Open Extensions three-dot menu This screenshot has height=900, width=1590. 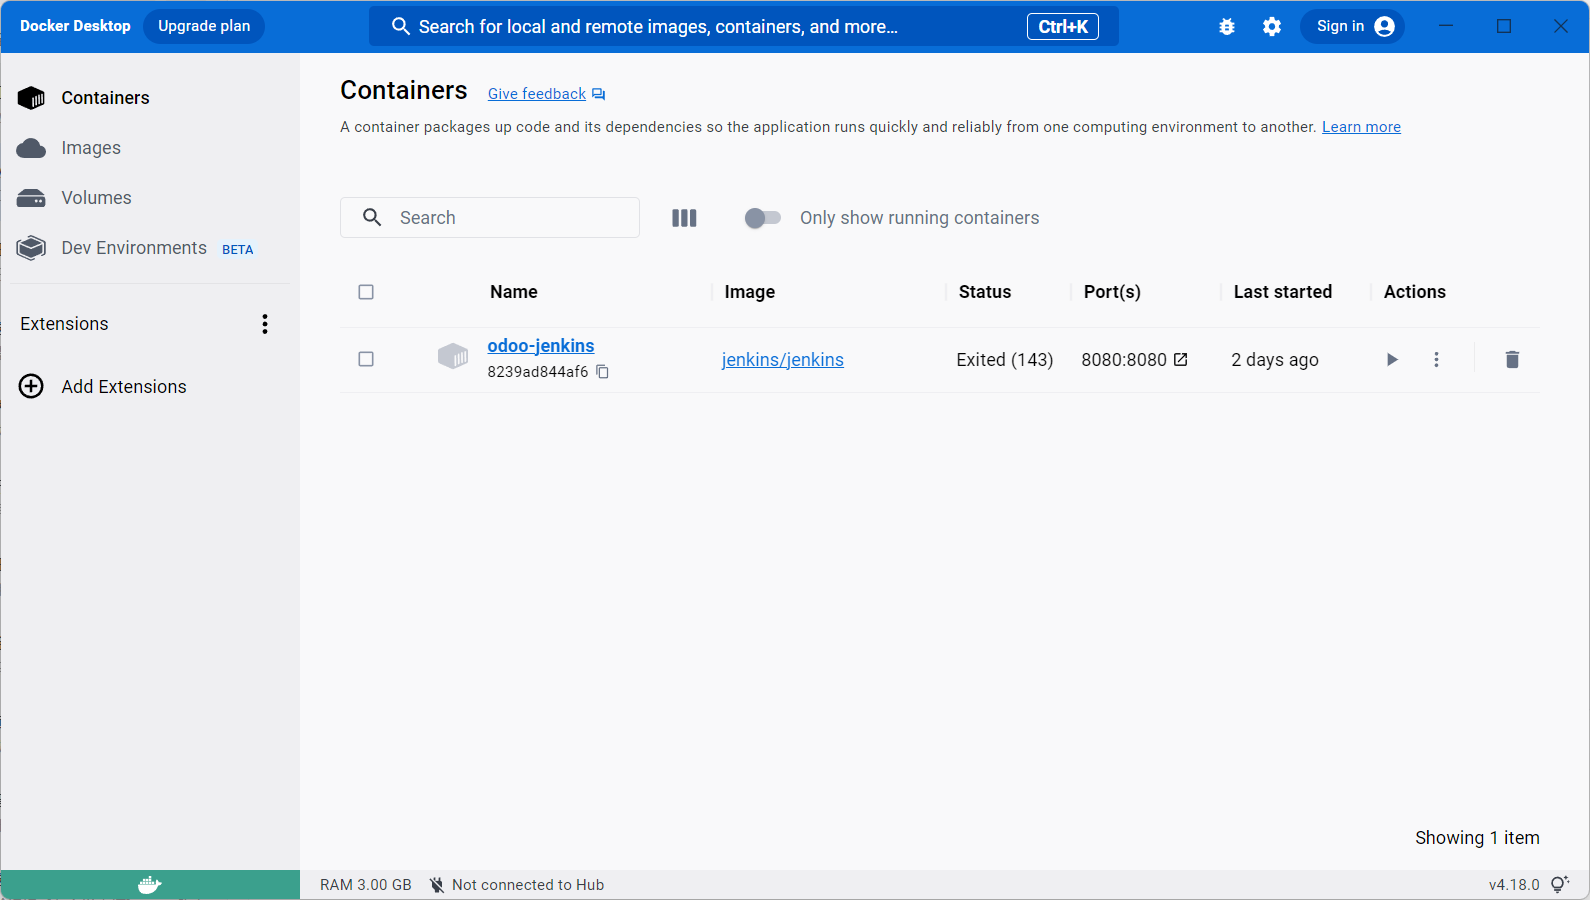265,324
